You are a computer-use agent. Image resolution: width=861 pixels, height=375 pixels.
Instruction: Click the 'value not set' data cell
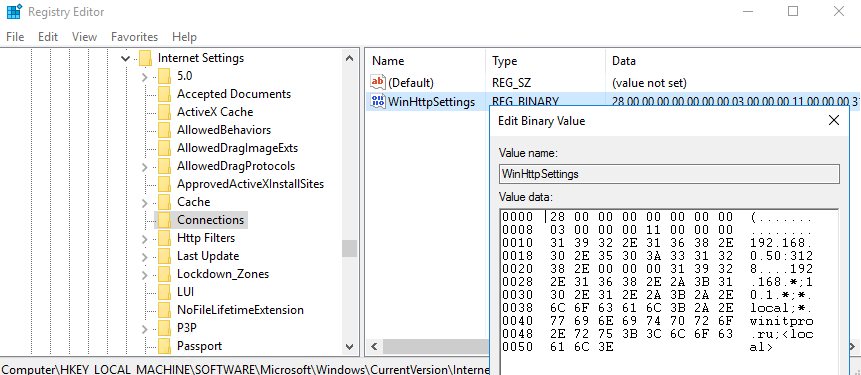pyautogui.click(x=650, y=83)
